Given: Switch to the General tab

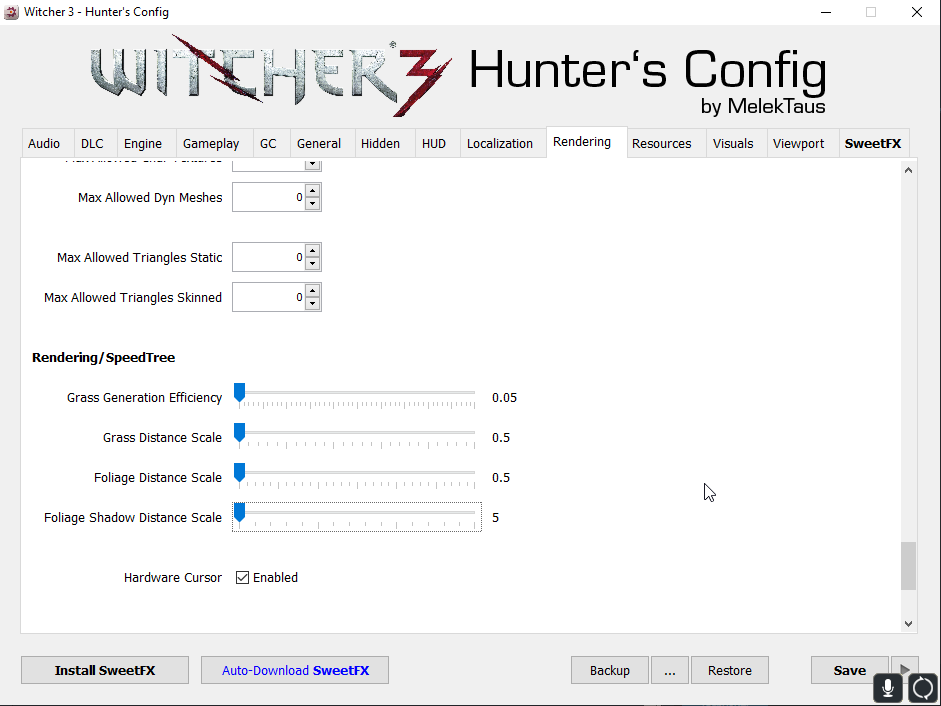Looking at the screenshot, I should (x=322, y=143).
